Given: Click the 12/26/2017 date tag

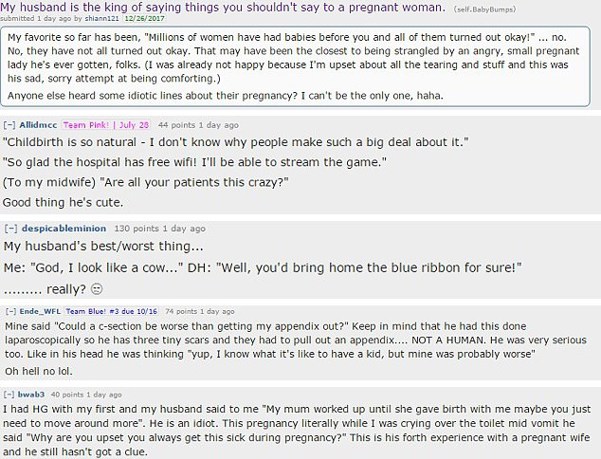Looking at the screenshot, I should [x=144, y=18].
